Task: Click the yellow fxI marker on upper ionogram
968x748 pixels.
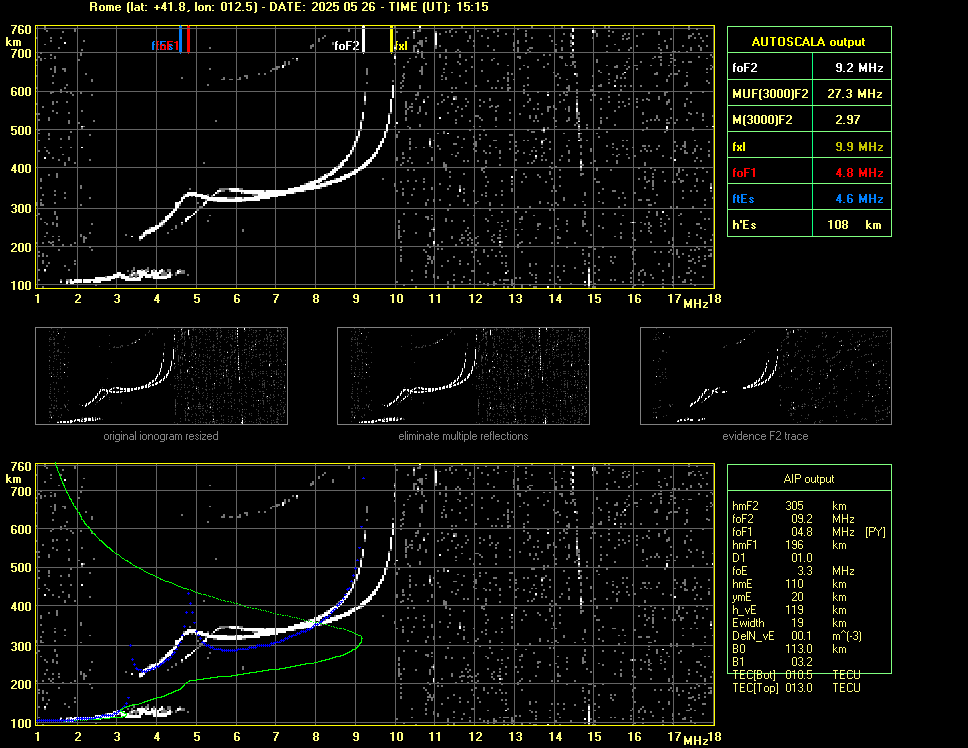Action: point(391,39)
